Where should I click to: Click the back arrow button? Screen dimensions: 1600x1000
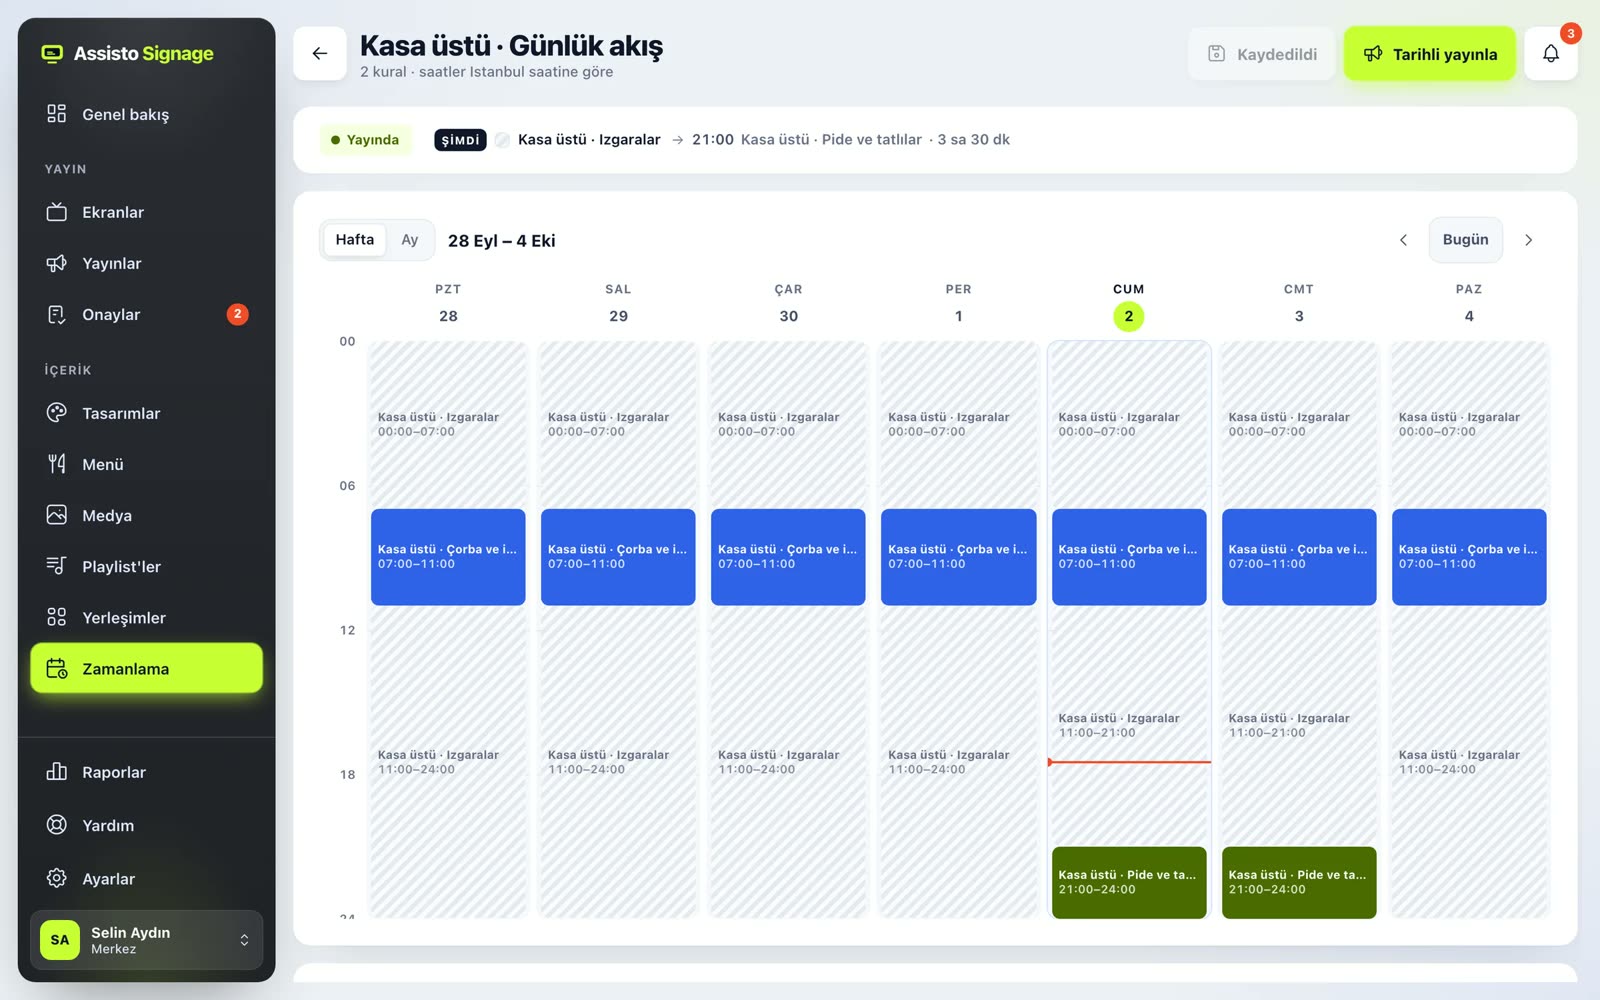pyautogui.click(x=320, y=54)
